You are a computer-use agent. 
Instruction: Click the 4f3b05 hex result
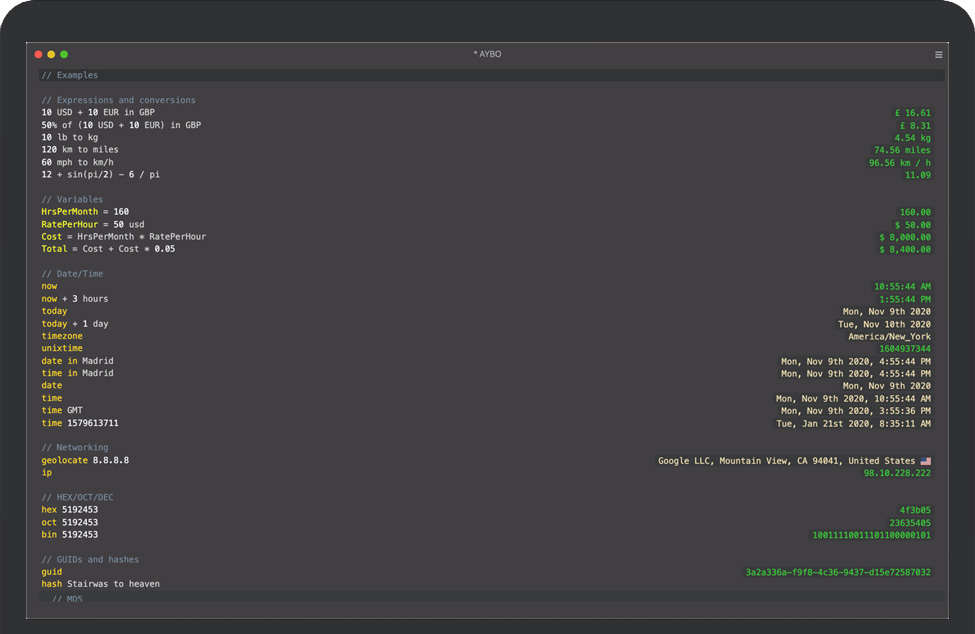click(x=914, y=510)
